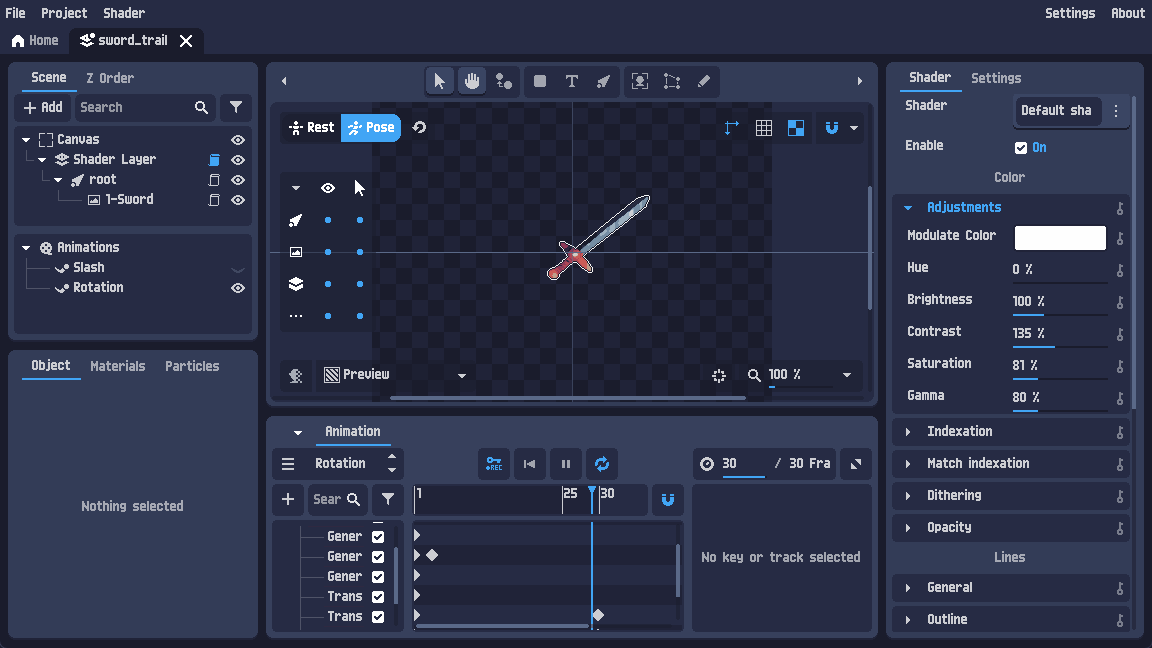Reset pose with the circular arrow icon
Screen dimensions: 1152x648
pyautogui.click(x=420, y=128)
